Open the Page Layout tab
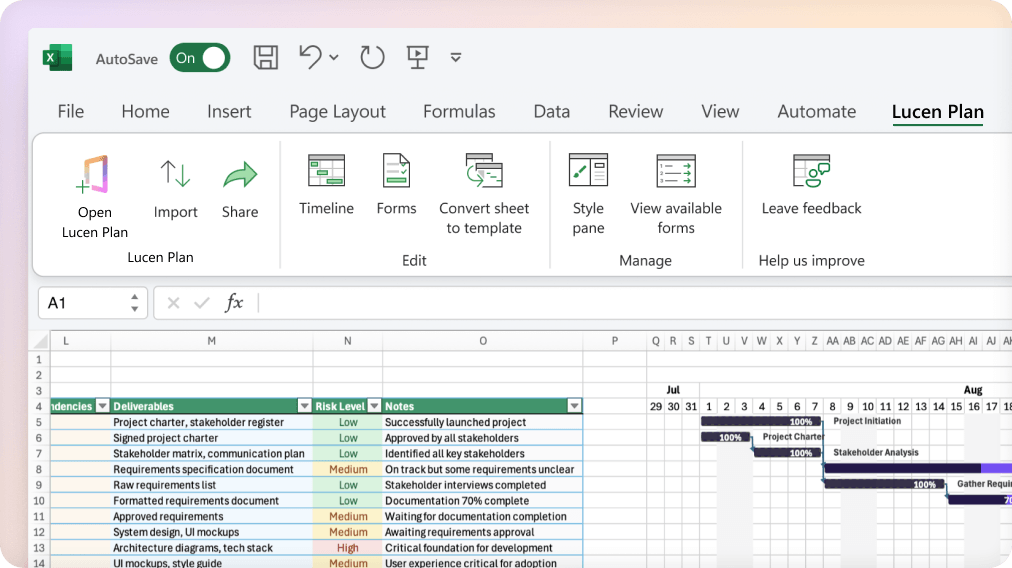Screen dimensions: 1012x568 [x=337, y=112]
